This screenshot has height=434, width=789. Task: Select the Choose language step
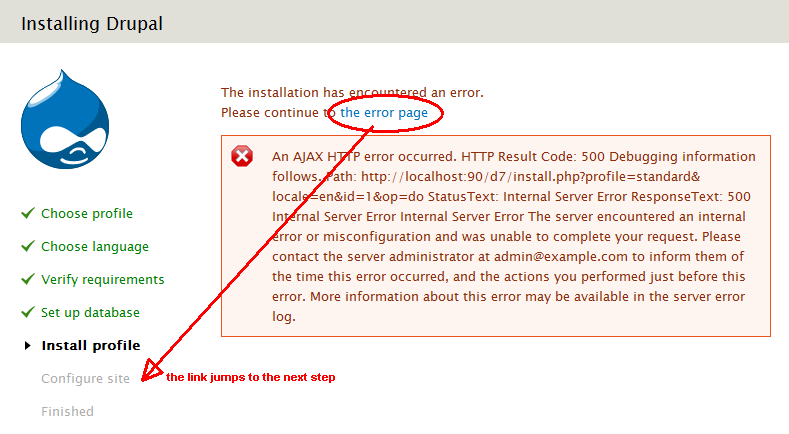pos(95,247)
